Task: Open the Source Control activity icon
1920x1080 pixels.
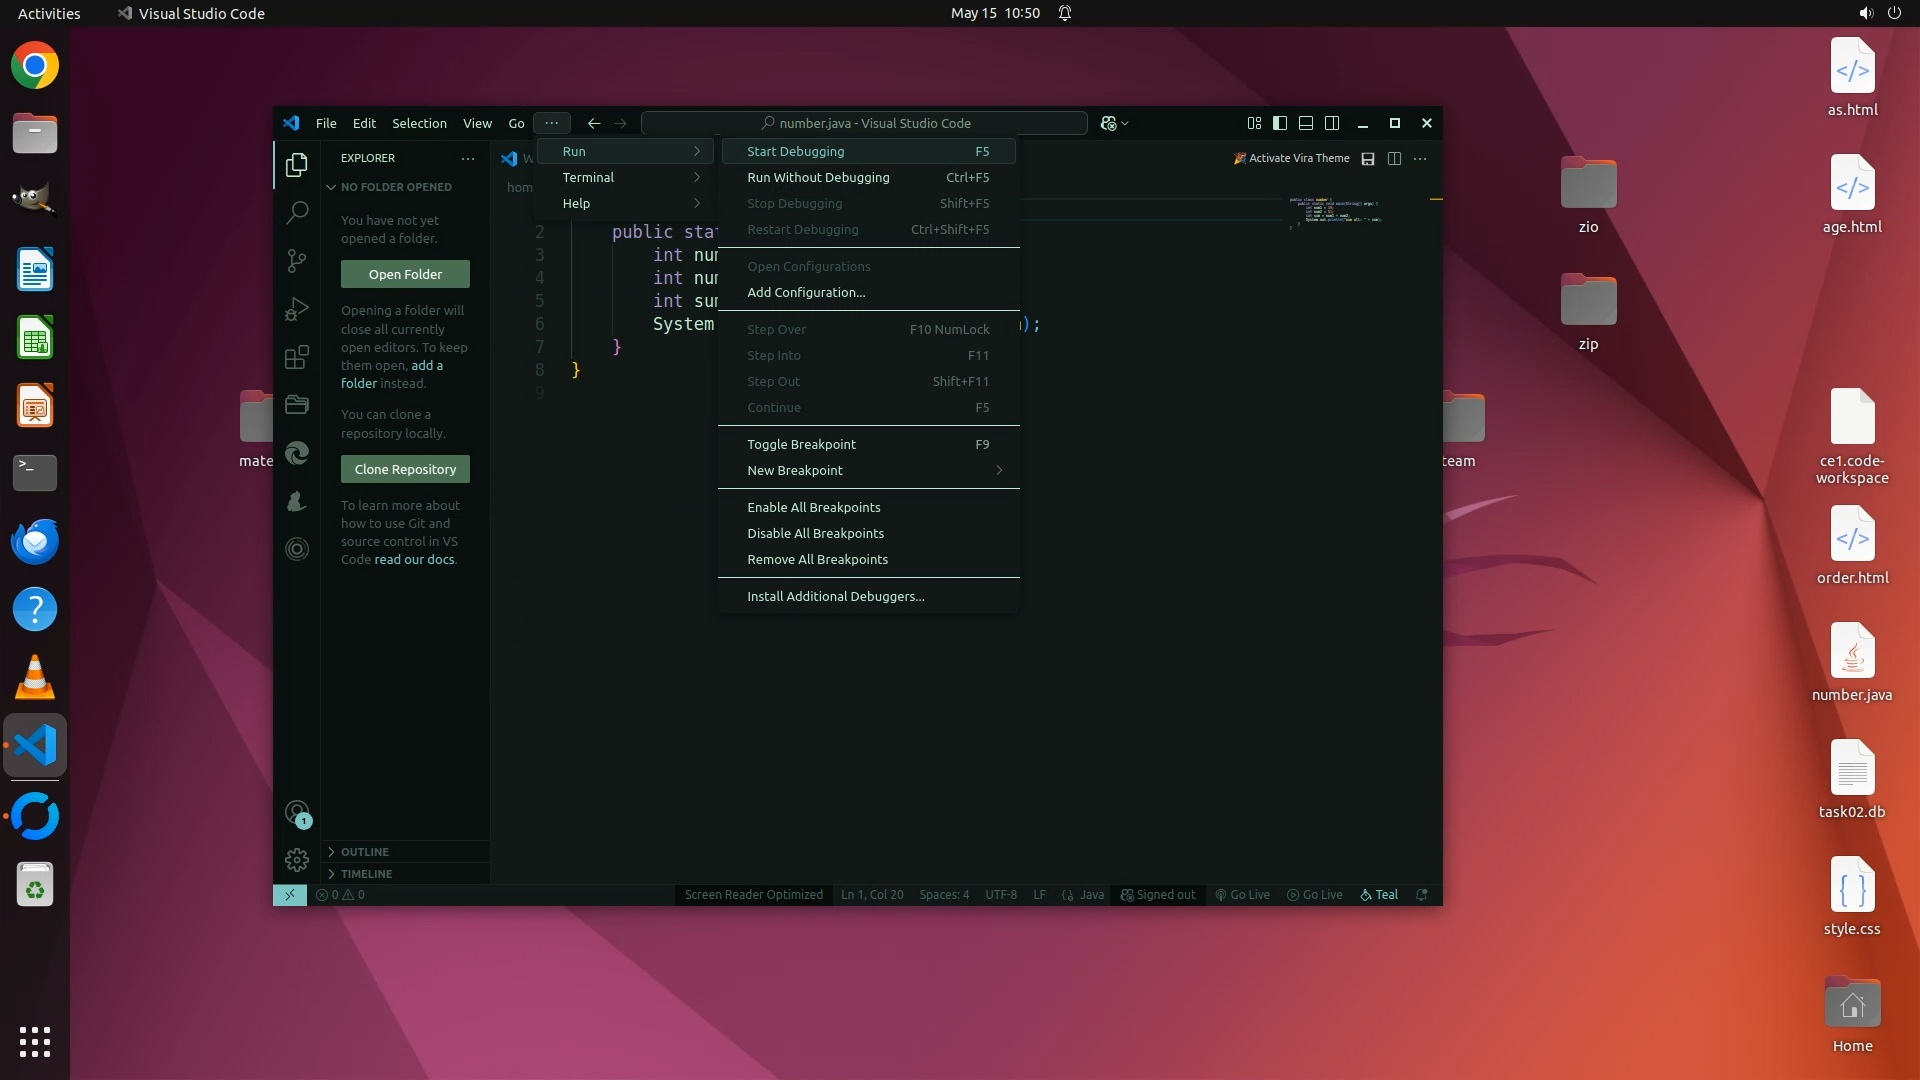Action: click(x=297, y=261)
